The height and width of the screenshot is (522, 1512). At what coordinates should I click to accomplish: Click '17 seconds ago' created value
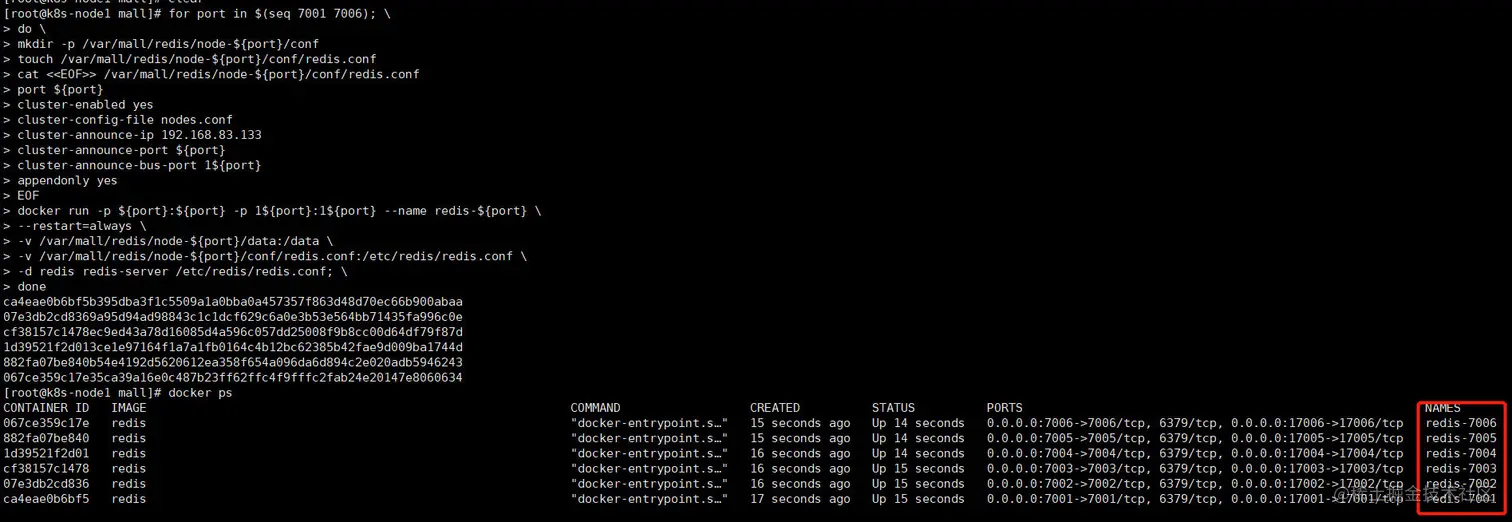coord(800,499)
